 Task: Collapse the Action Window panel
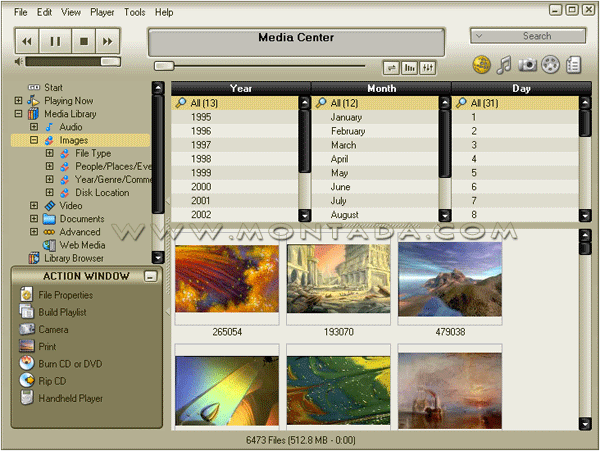coord(150,276)
